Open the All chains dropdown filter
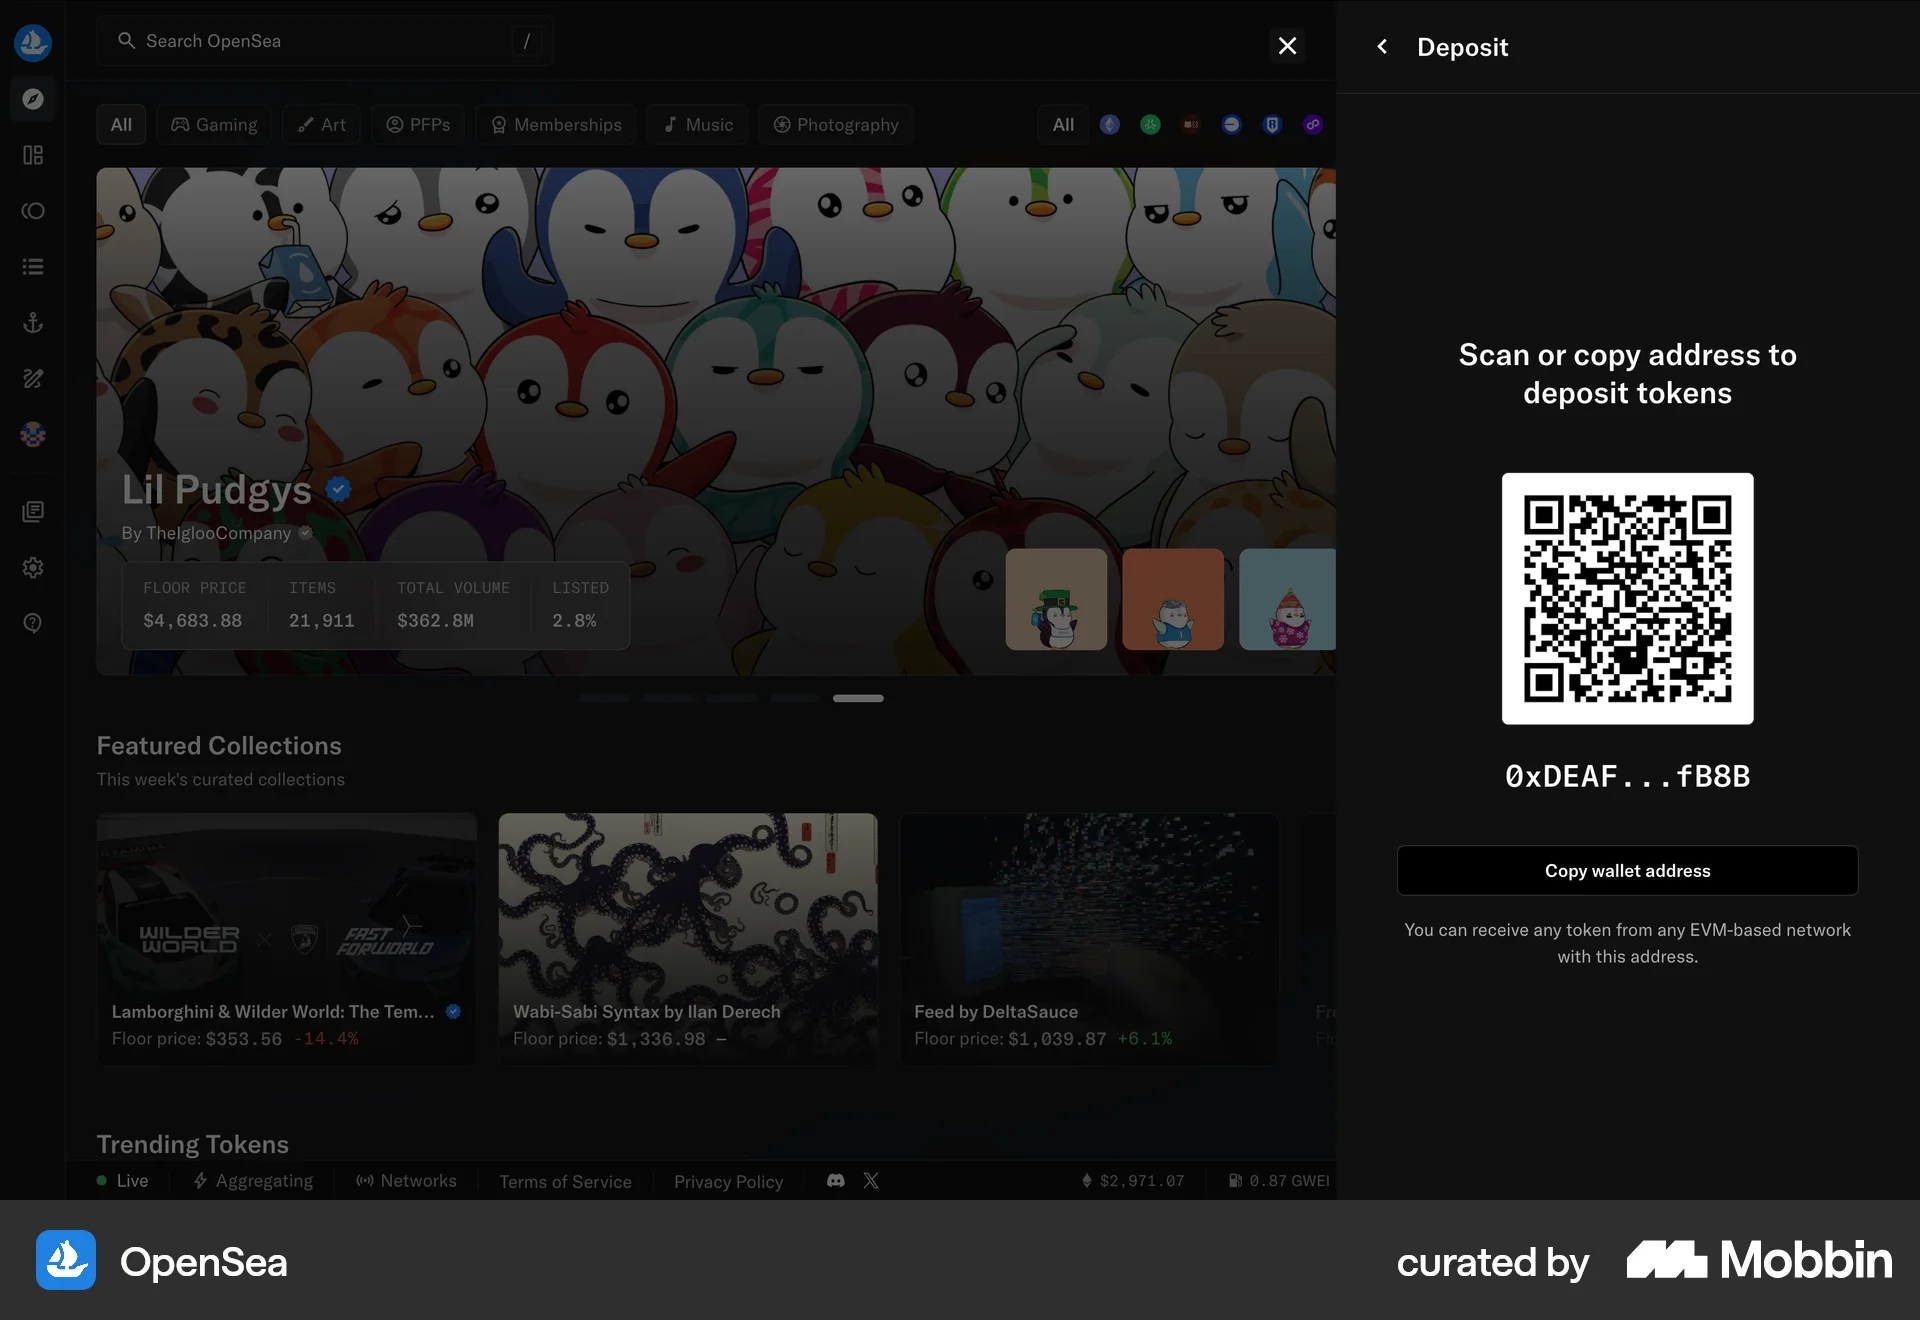This screenshot has height=1320, width=1920. pyautogui.click(x=1063, y=124)
